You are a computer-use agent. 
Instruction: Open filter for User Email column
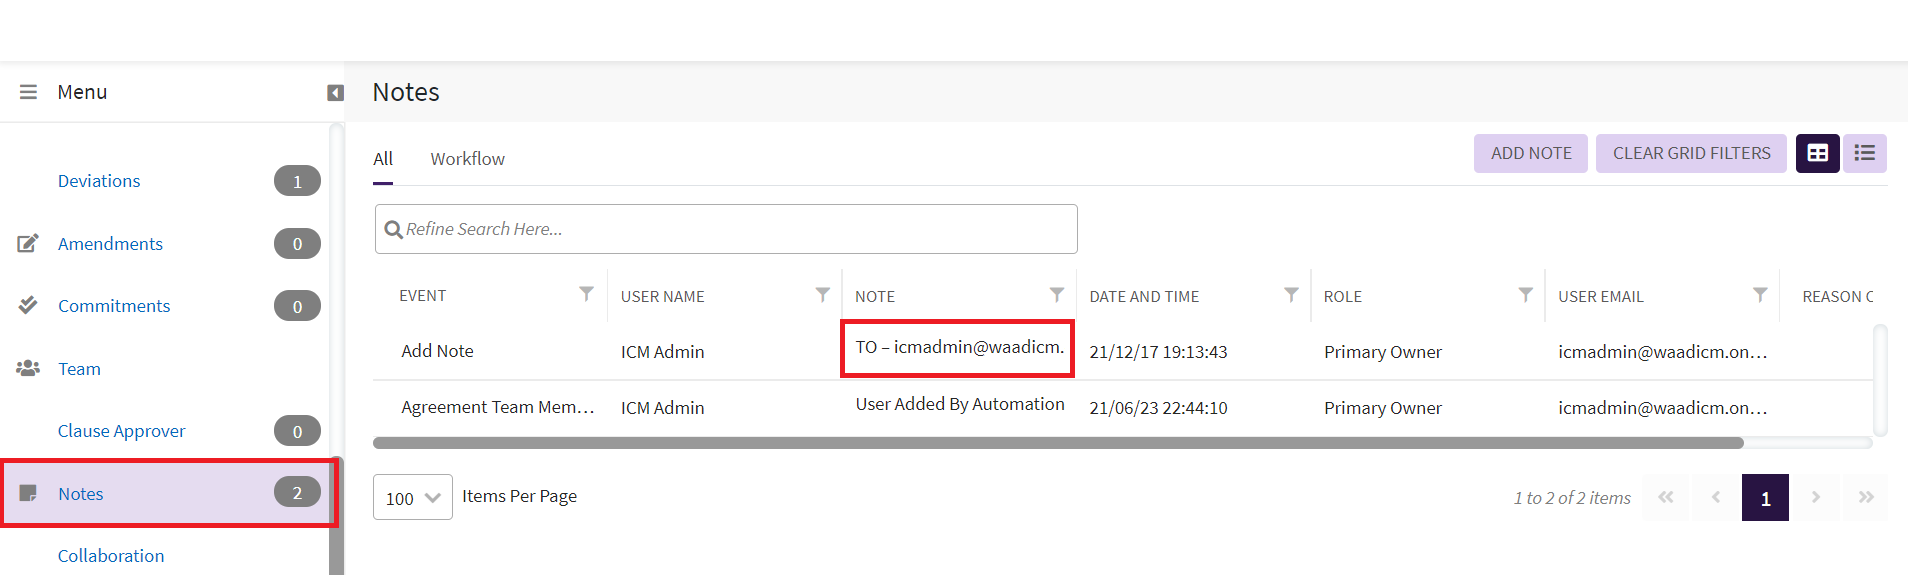1760,295
